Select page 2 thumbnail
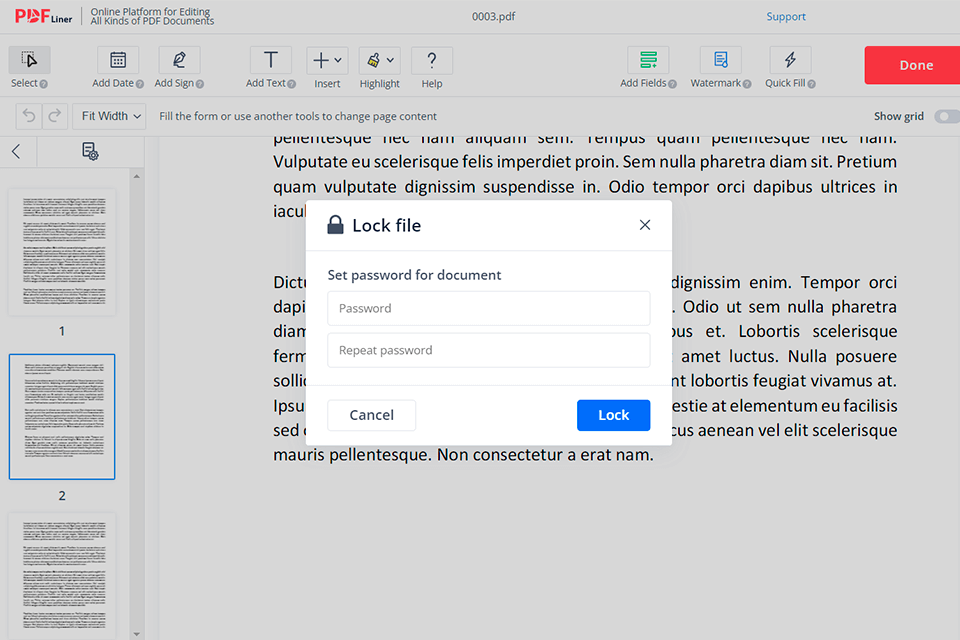 [x=62, y=416]
